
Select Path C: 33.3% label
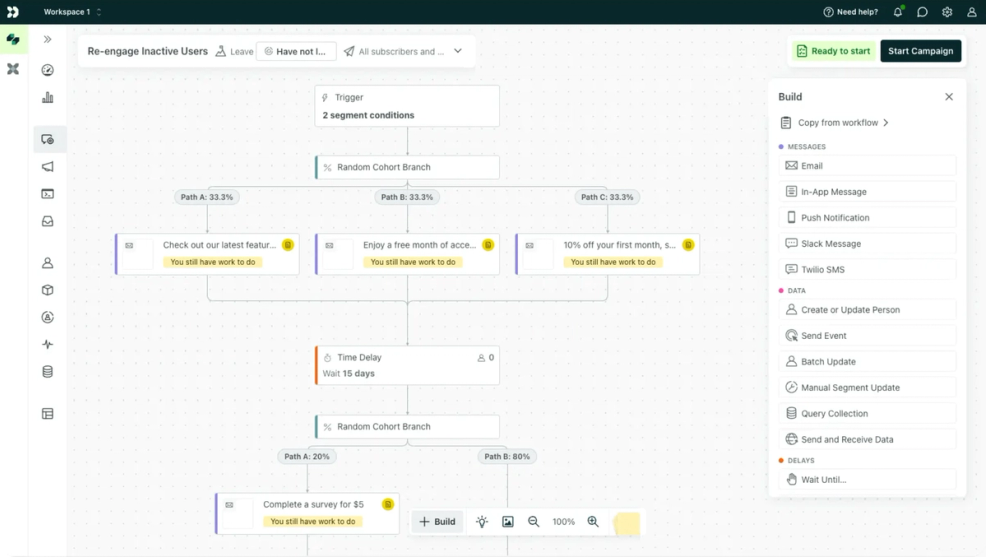pos(607,197)
